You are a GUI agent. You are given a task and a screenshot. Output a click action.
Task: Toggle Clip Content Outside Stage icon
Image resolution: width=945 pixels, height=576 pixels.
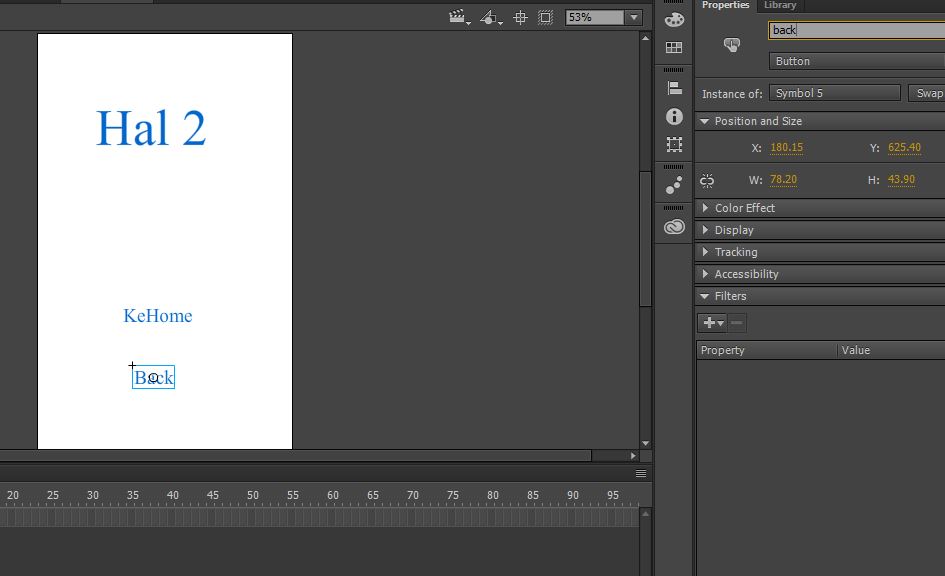click(545, 17)
